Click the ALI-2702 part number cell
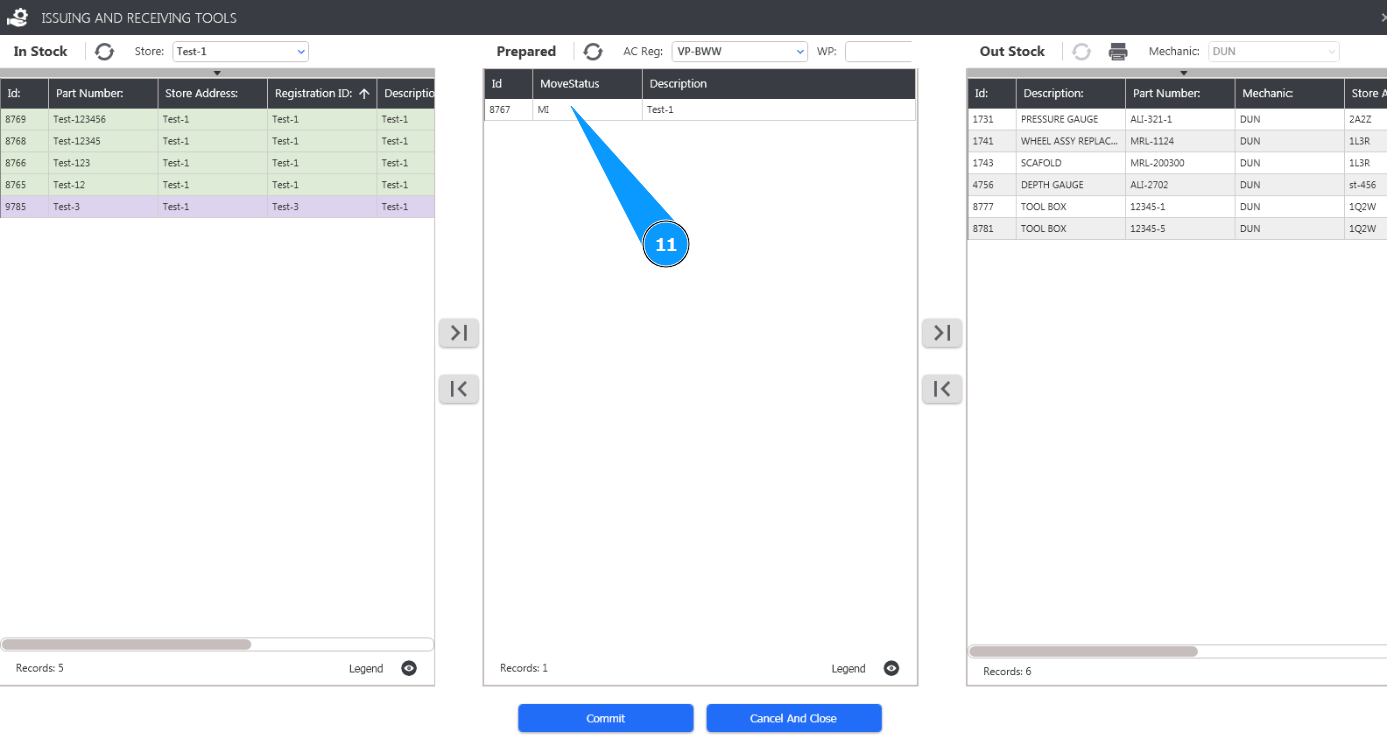 pyautogui.click(x=1180, y=185)
